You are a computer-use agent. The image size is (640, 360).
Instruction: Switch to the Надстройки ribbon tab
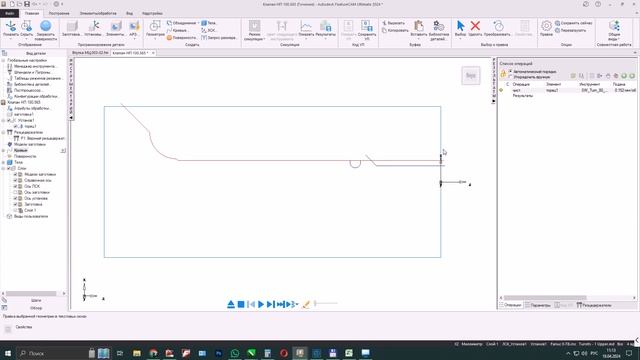point(152,13)
